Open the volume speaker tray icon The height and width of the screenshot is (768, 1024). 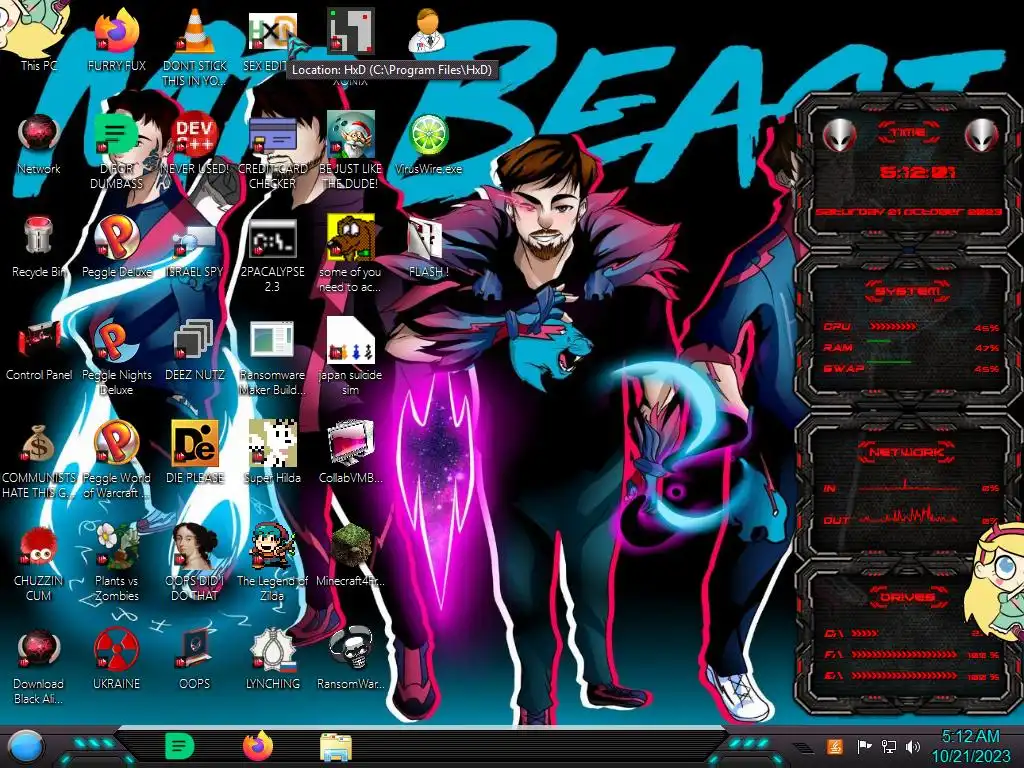point(913,746)
